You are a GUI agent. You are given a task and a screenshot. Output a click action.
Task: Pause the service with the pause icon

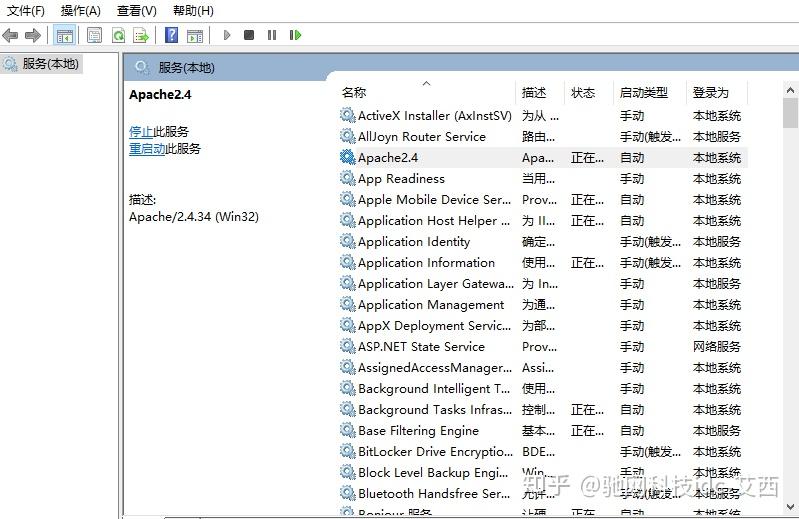pyautogui.click(x=272, y=35)
